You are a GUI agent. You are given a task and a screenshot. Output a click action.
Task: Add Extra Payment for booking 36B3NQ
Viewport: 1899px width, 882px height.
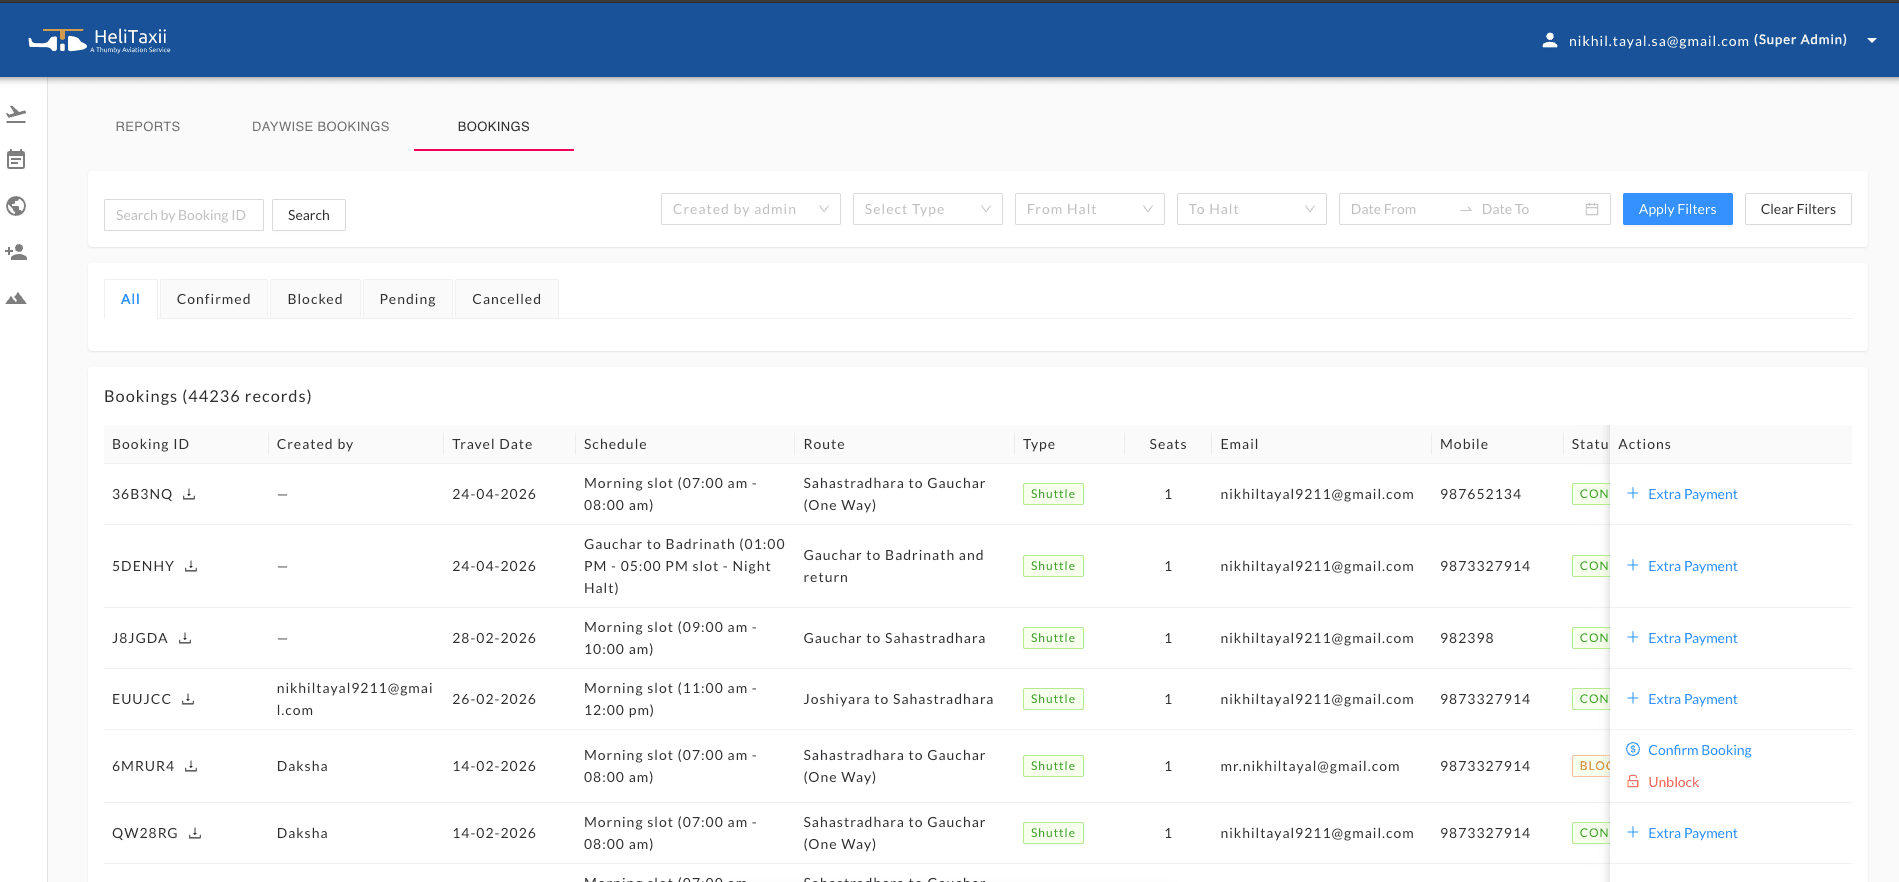(1683, 494)
